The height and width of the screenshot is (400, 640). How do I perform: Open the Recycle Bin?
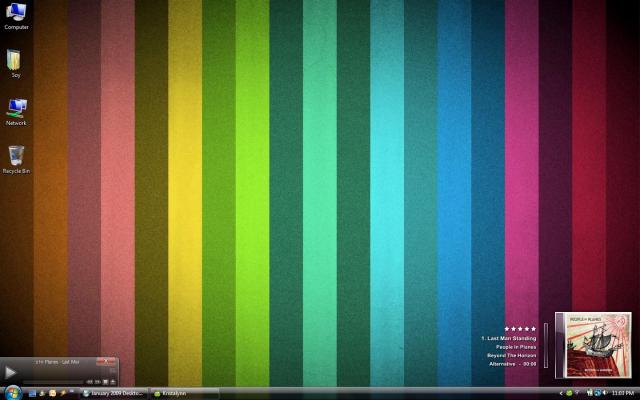(16, 158)
